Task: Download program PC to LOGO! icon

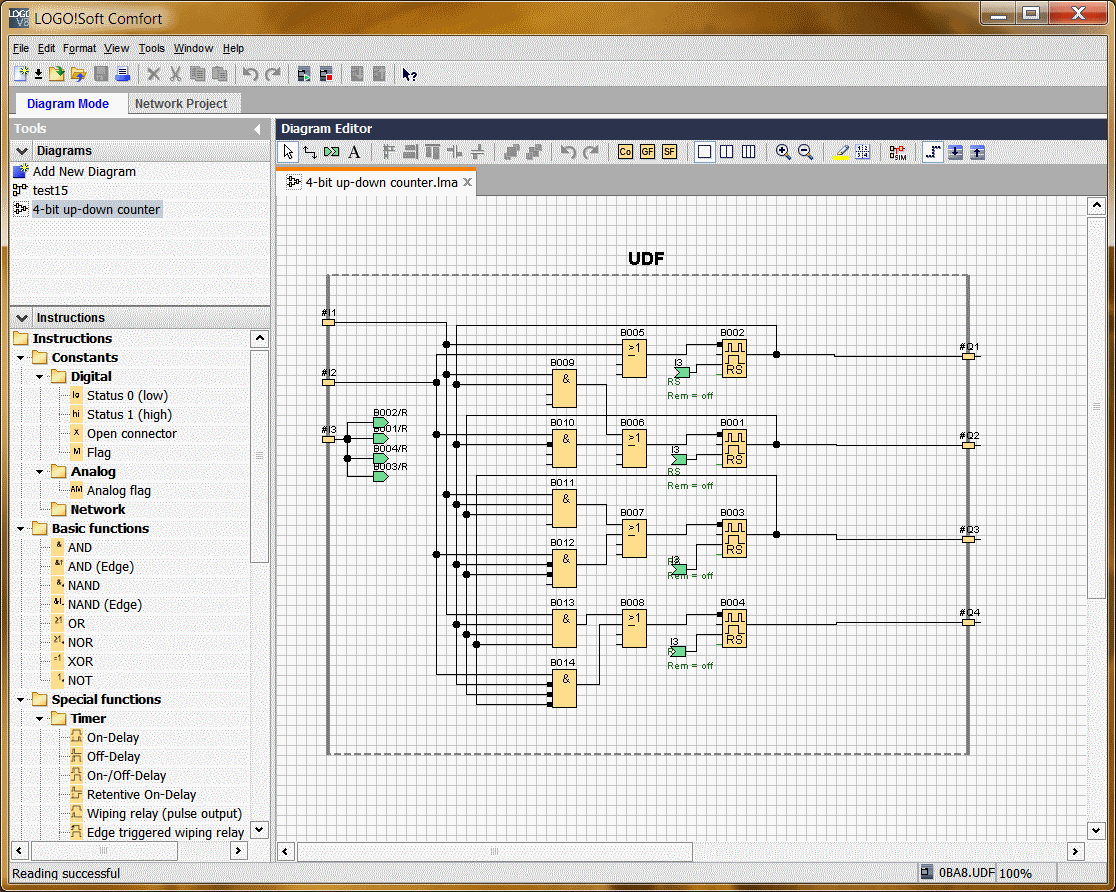Action: pos(955,152)
